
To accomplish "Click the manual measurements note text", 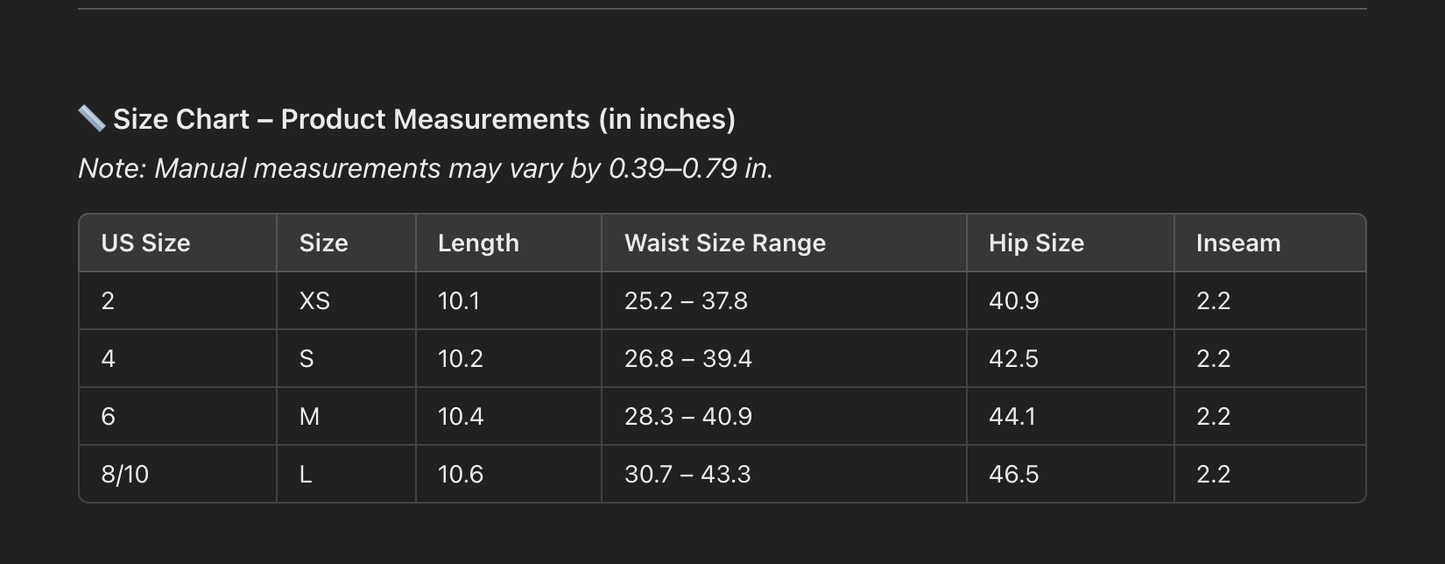I will (425, 168).
